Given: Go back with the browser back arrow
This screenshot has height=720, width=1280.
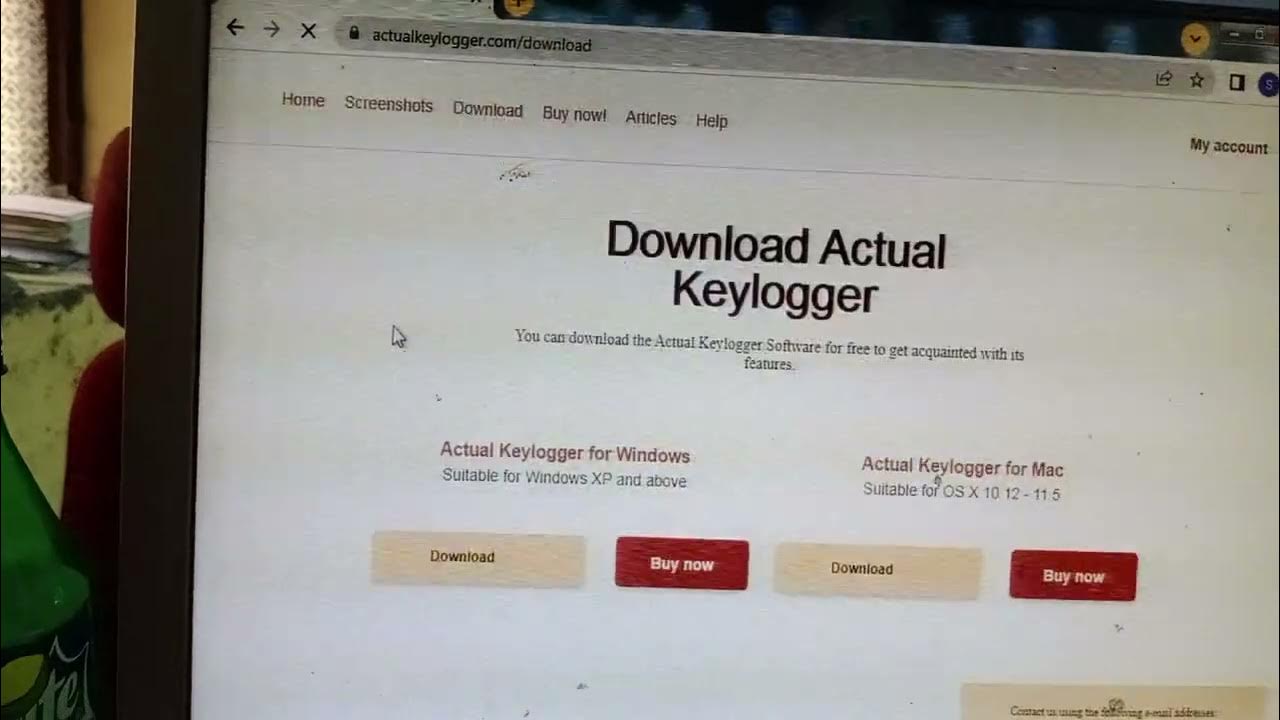Looking at the screenshot, I should tap(235, 27).
